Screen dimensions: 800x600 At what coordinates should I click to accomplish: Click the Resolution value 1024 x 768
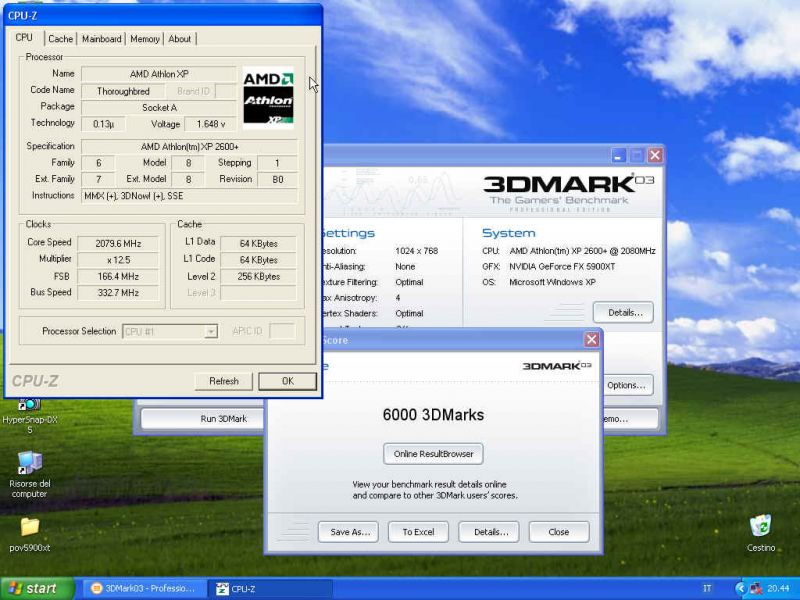[x=416, y=251]
